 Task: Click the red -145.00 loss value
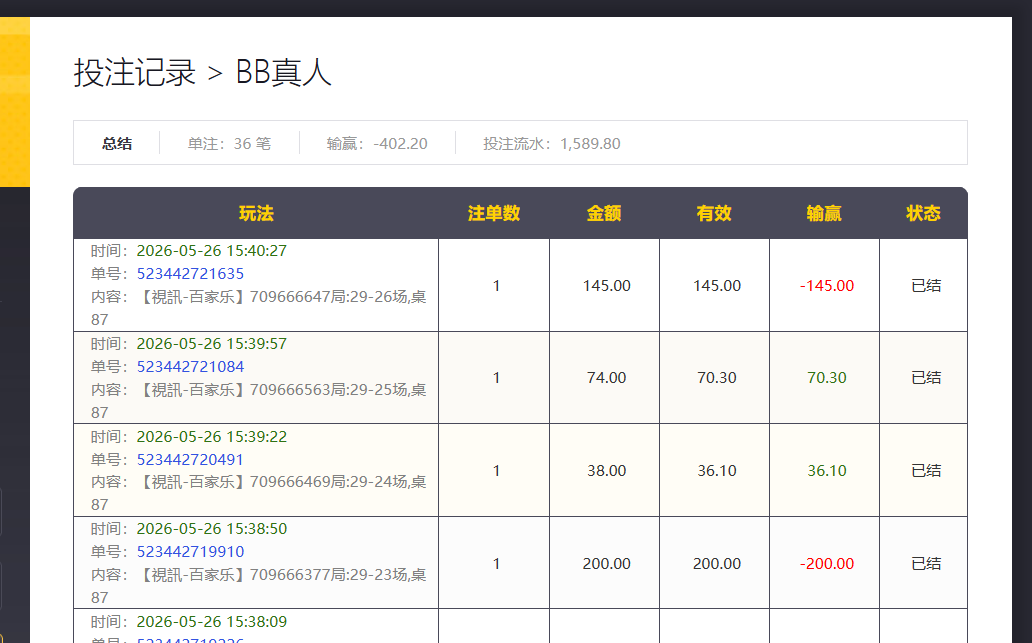coord(827,286)
